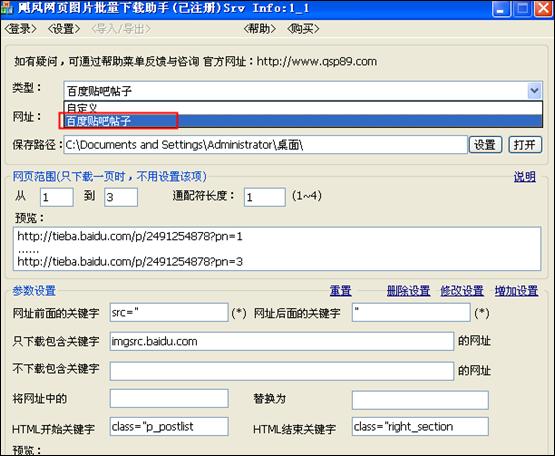This screenshot has height=456, width=555.
Task: Click the 增加设置 link
Action: (x=516, y=291)
